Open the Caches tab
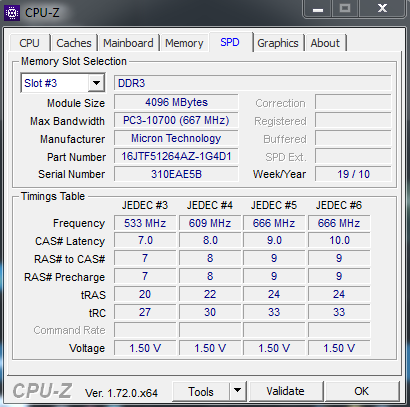The width and height of the screenshot is (410, 407). (74, 43)
